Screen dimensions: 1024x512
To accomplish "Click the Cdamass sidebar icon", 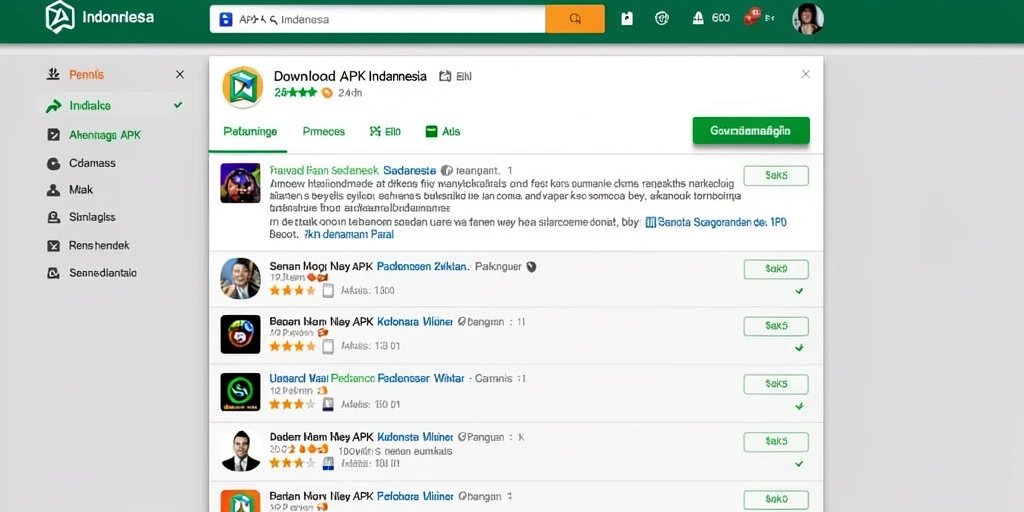I will 54,164.
